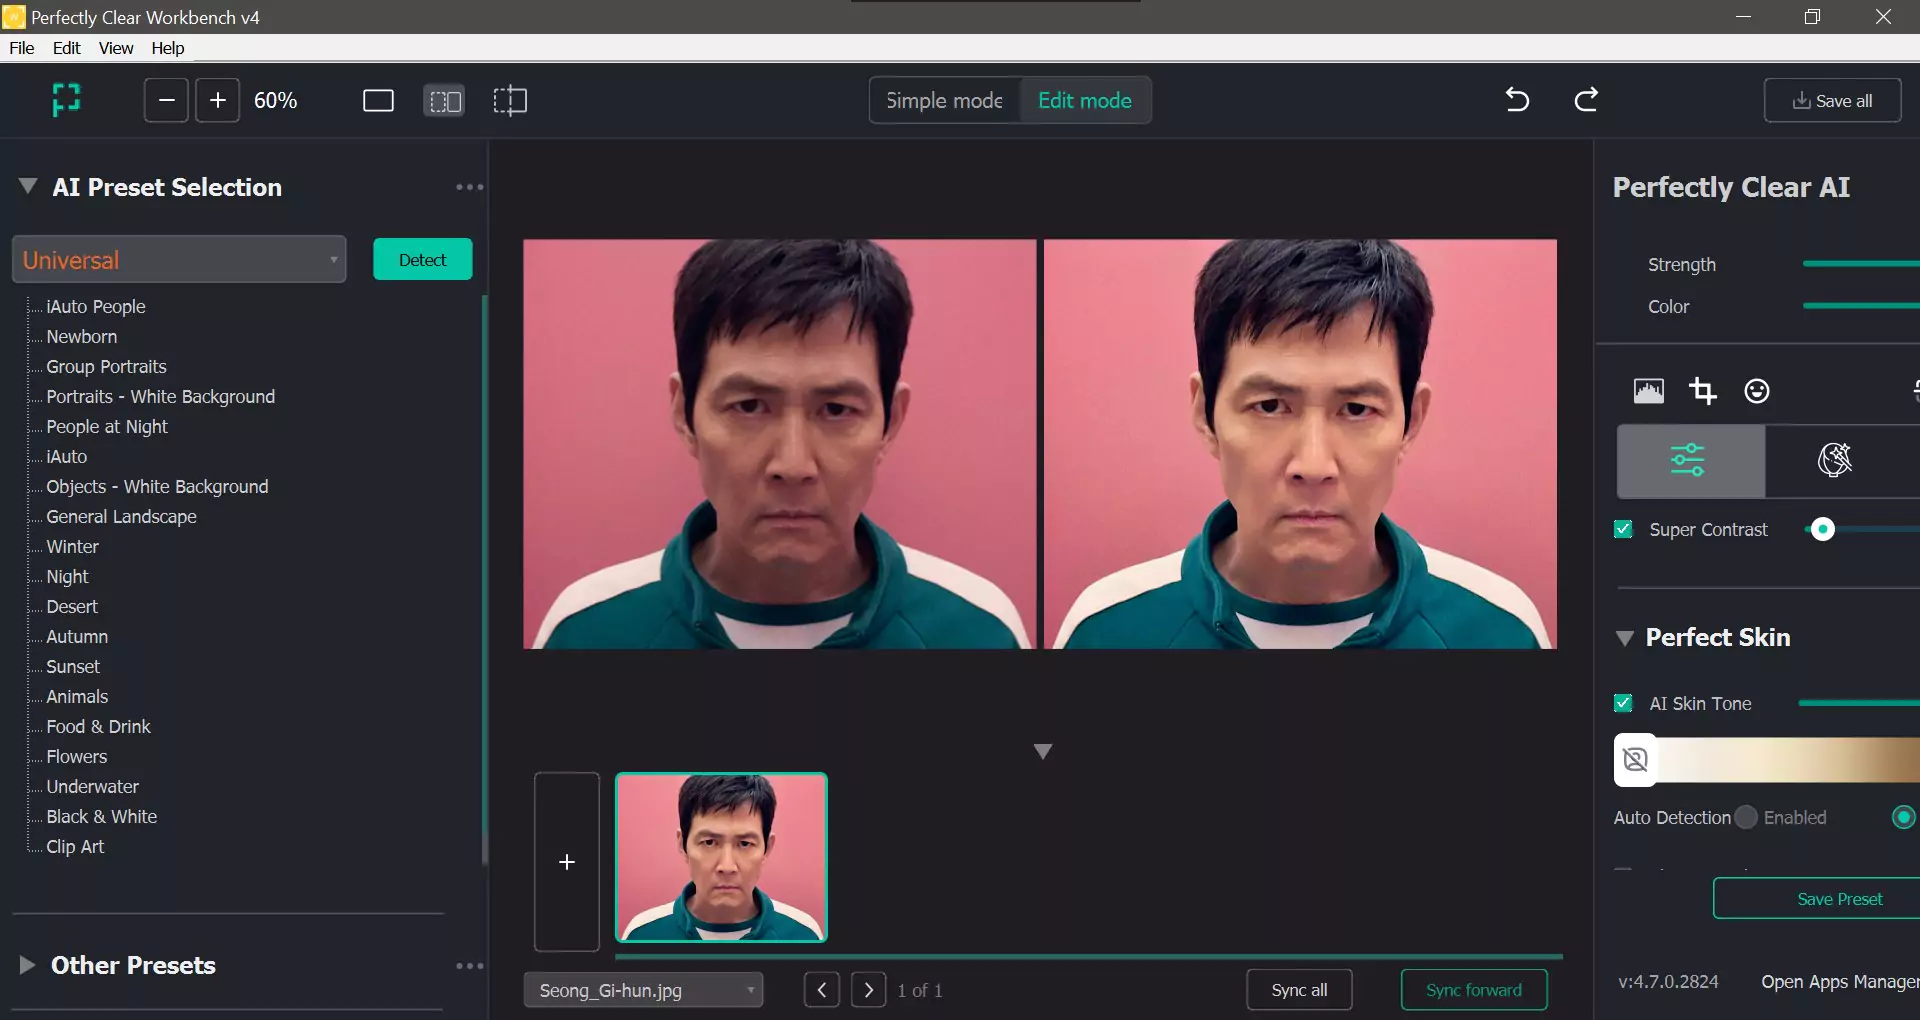Select the Clip Art preset
This screenshot has width=1920, height=1020.
click(74, 847)
